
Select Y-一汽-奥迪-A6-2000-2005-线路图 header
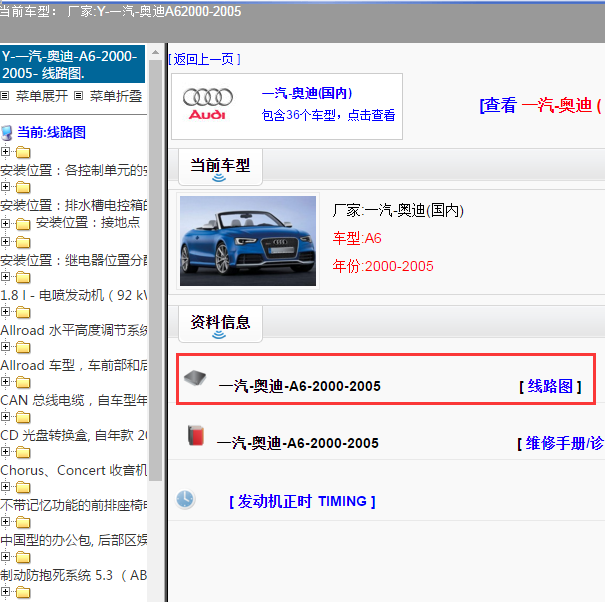click(x=73, y=64)
